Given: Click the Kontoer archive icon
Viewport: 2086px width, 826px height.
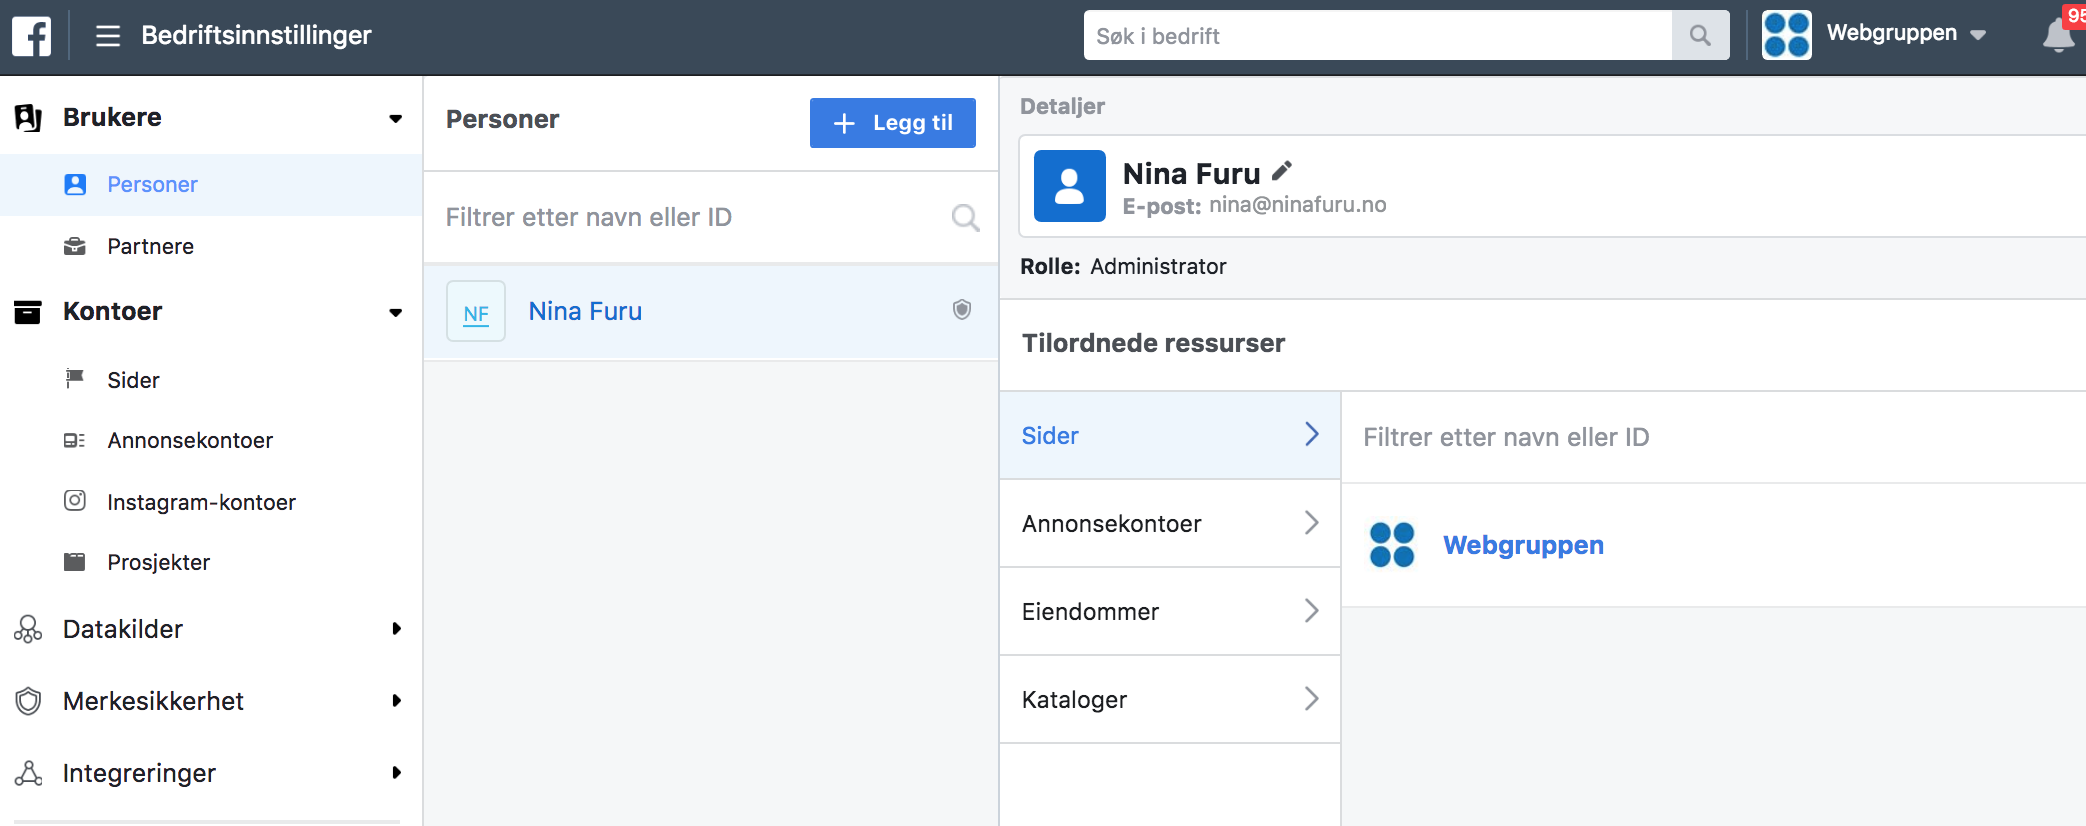Looking at the screenshot, I should click(x=28, y=312).
